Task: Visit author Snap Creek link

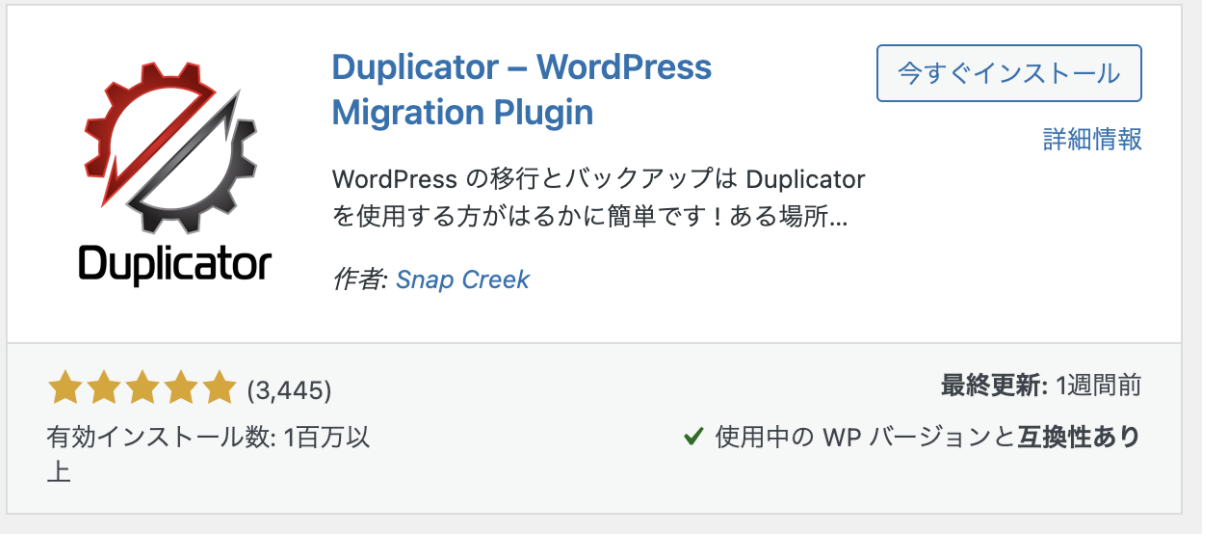Action: tap(463, 280)
